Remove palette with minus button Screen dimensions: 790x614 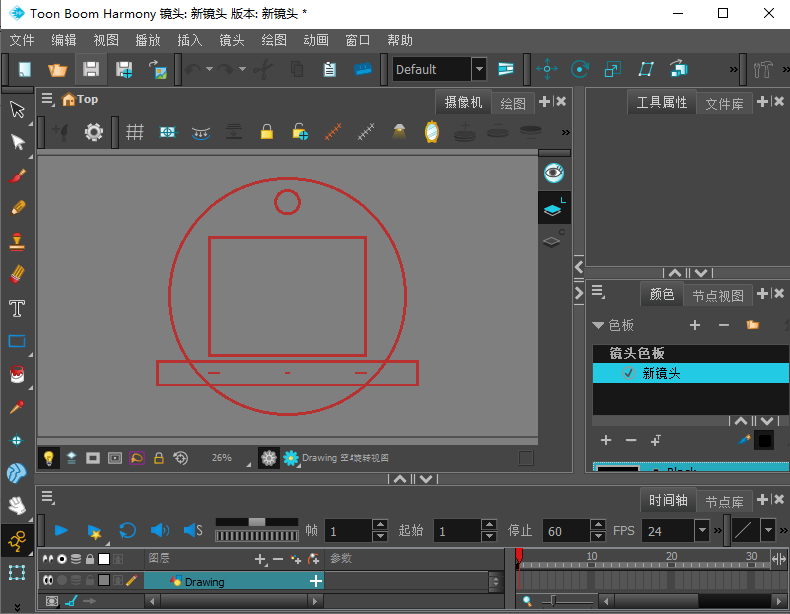(724, 325)
